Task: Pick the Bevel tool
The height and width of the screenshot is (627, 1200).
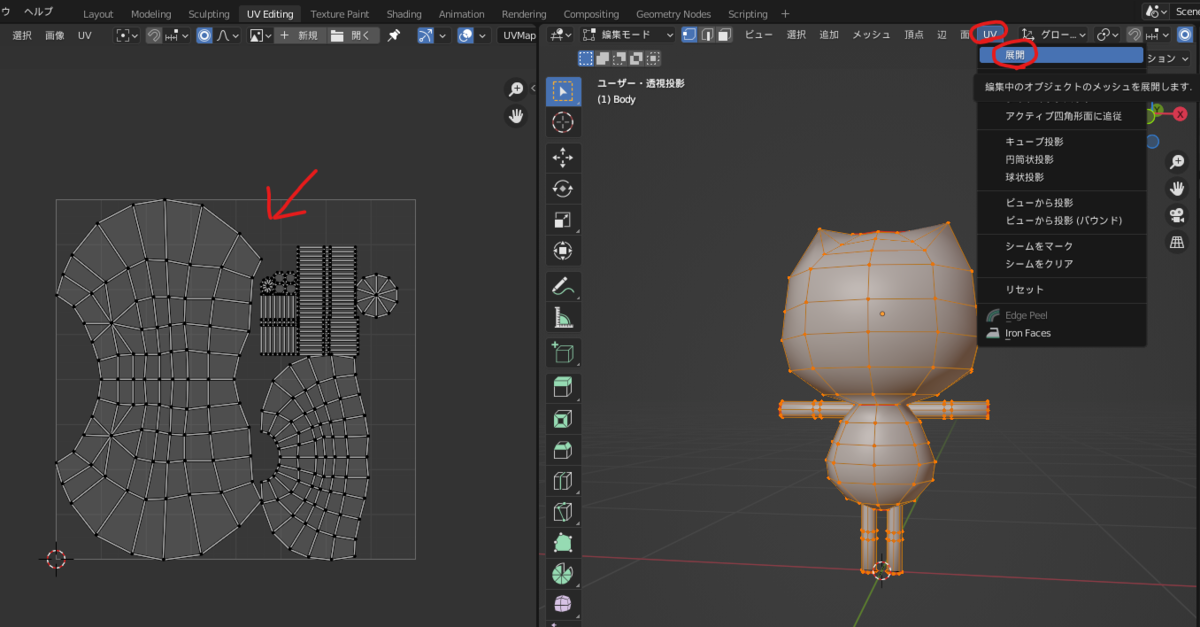Action: pos(563,450)
